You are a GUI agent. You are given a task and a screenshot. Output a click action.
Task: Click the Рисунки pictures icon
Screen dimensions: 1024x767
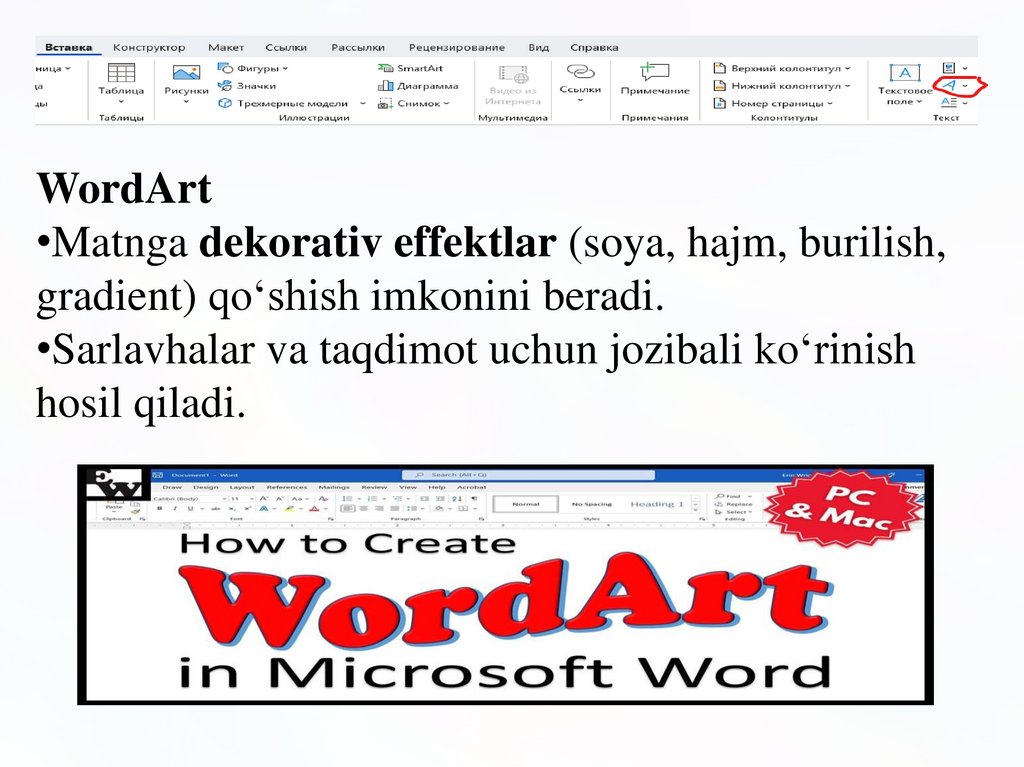coord(186,72)
